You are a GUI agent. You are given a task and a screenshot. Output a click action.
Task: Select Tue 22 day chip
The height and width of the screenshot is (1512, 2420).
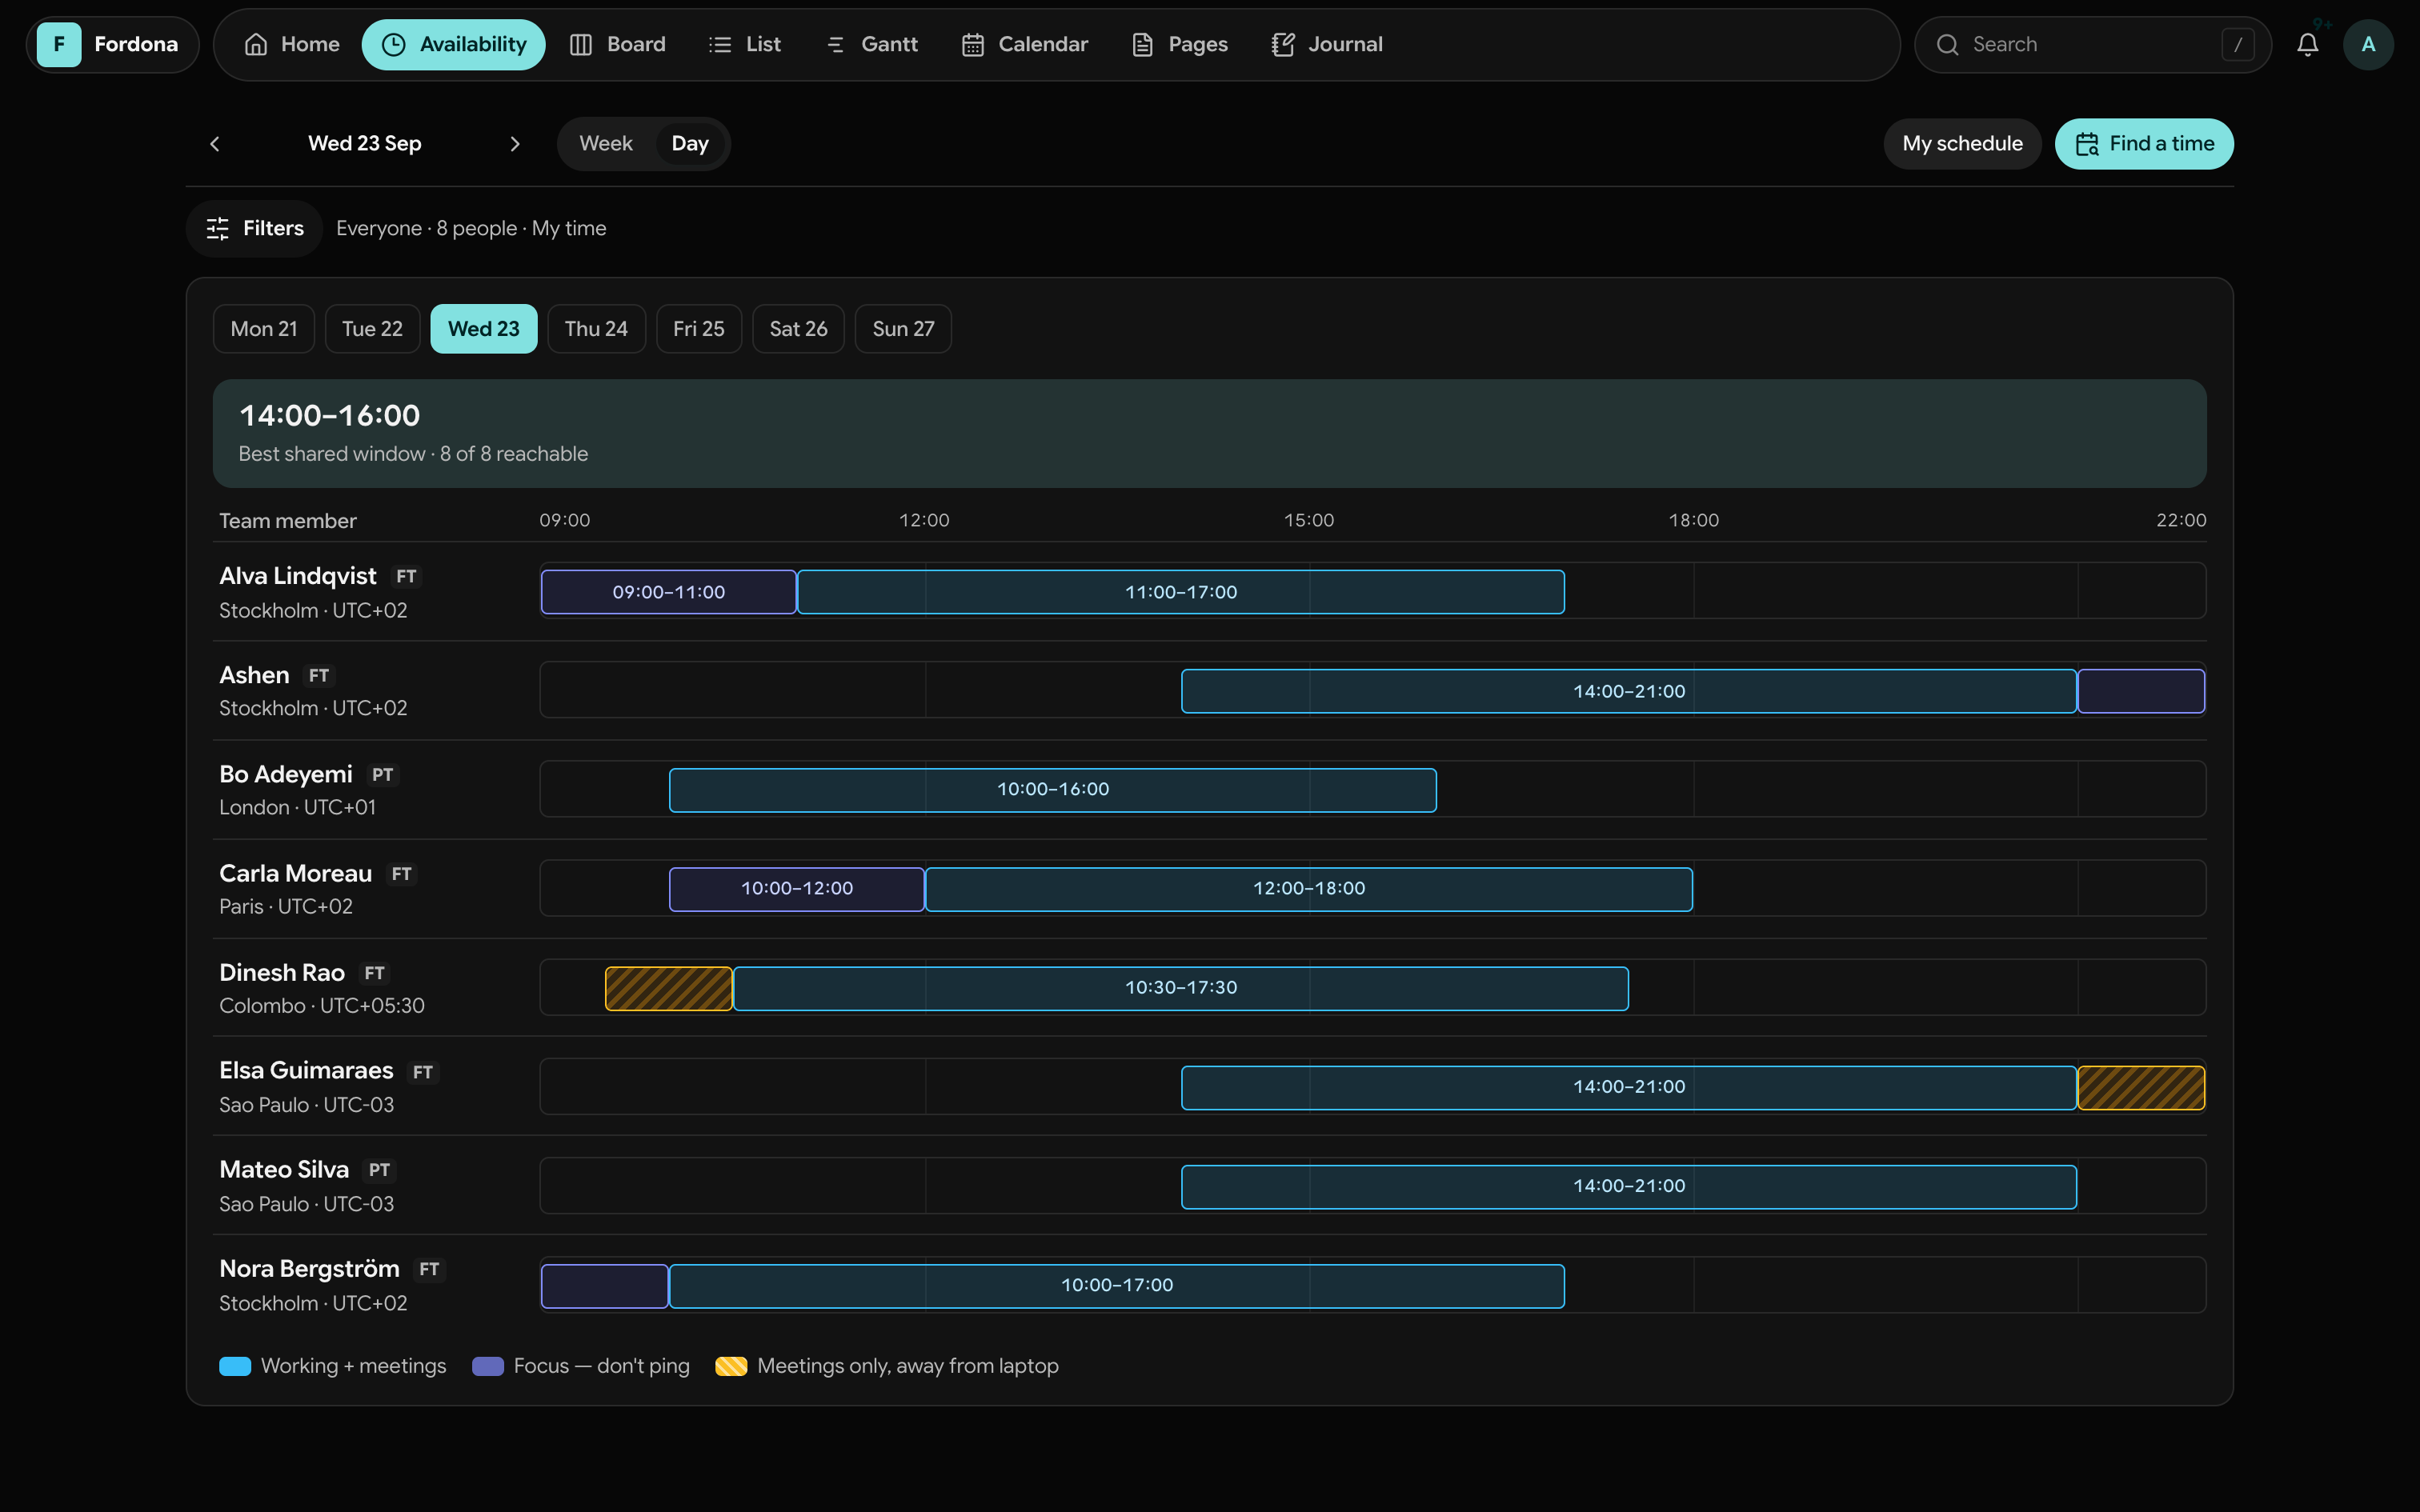click(372, 329)
